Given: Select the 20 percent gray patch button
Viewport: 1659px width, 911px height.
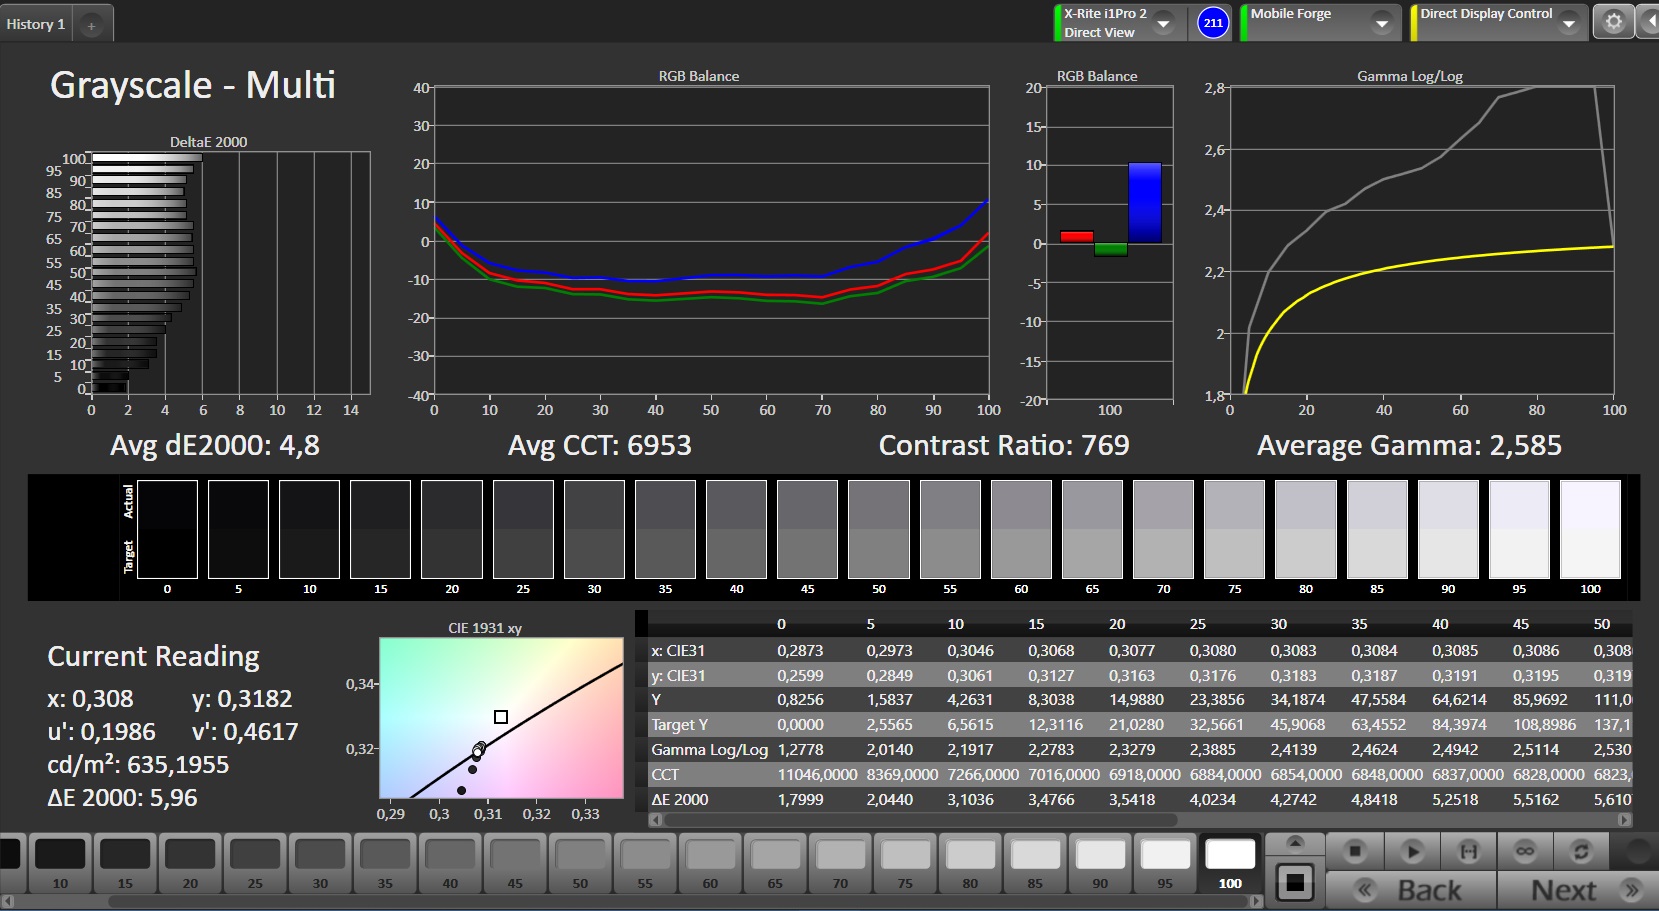Looking at the screenshot, I should click(x=190, y=863).
